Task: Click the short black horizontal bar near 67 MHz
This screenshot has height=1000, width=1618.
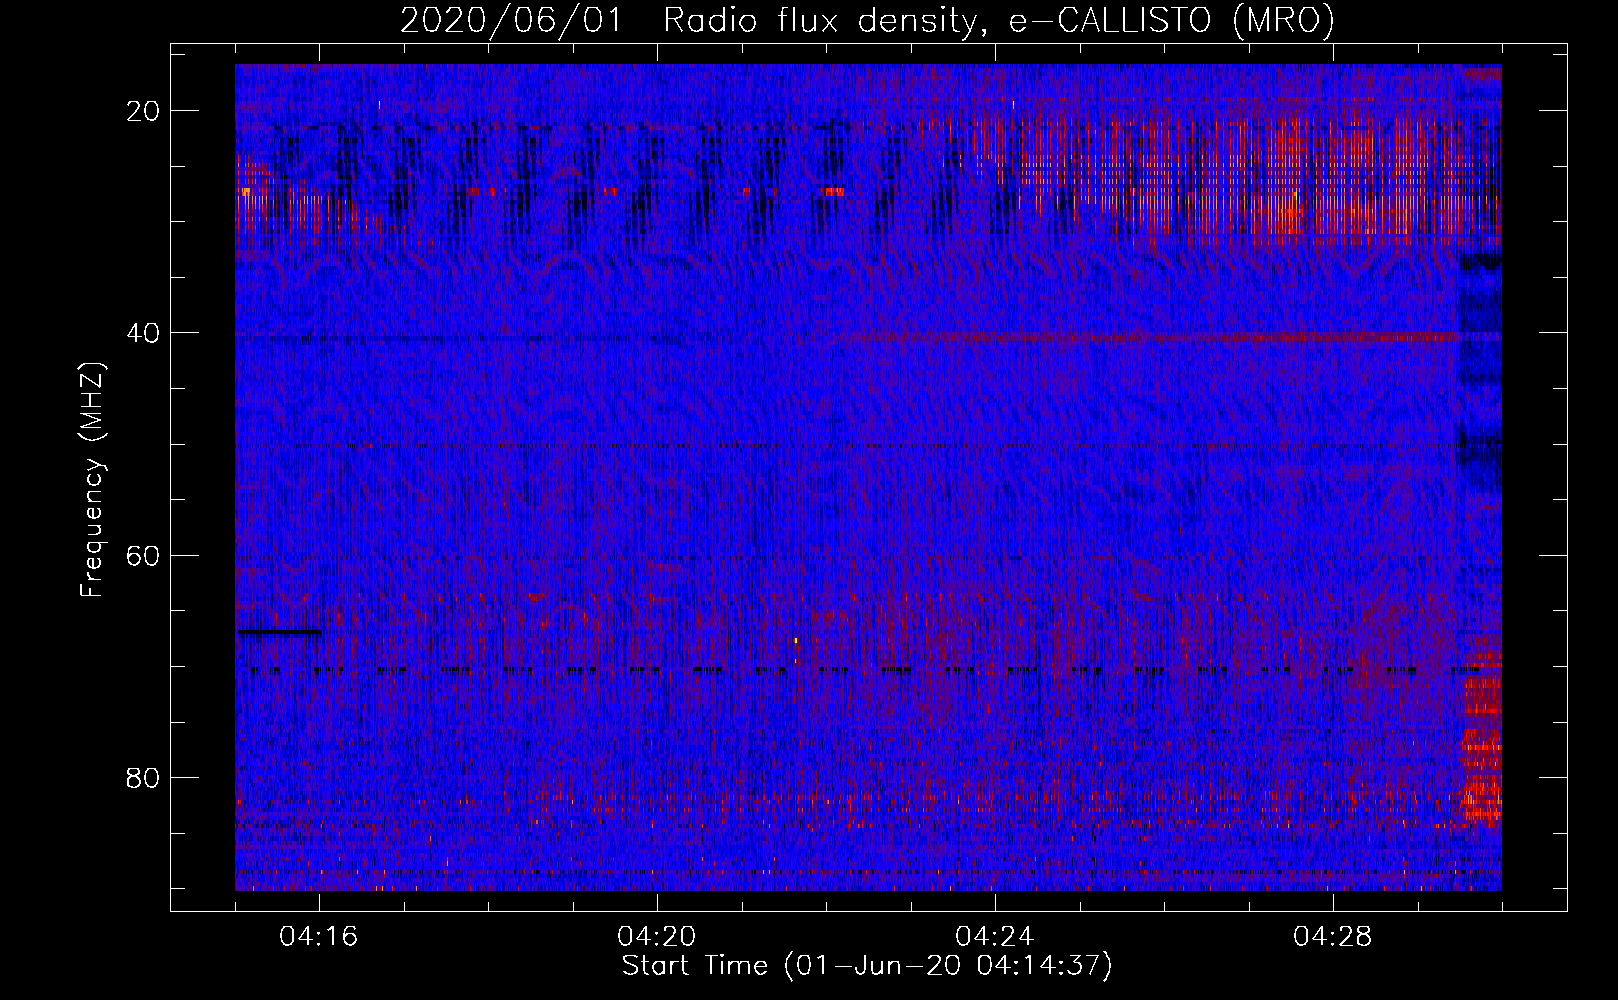Action: tap(279, 632)
